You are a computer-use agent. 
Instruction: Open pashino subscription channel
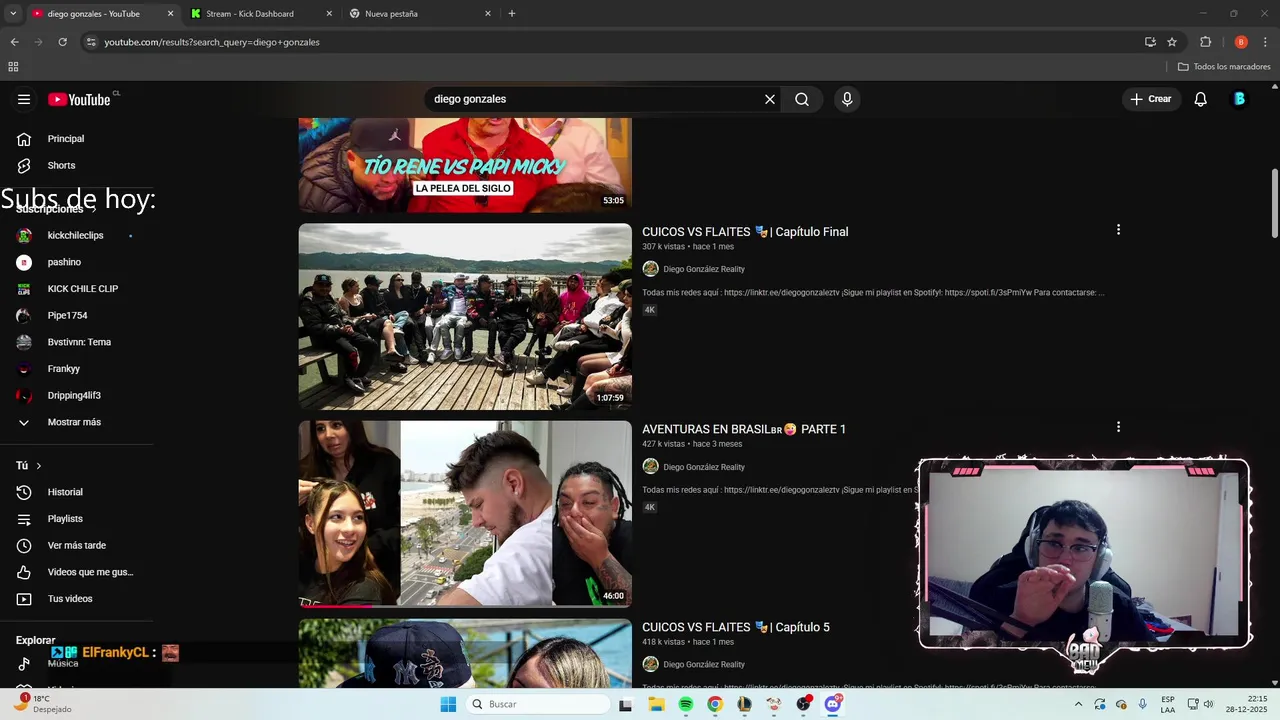pos(64,262)
